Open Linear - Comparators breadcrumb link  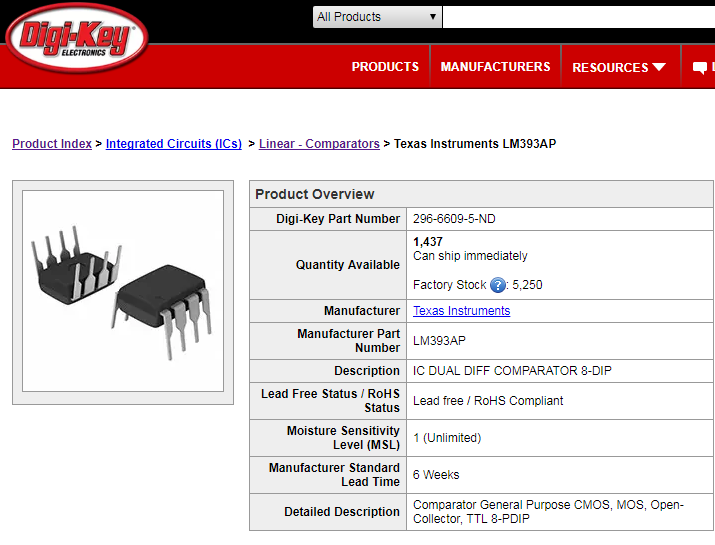(319, 144)
